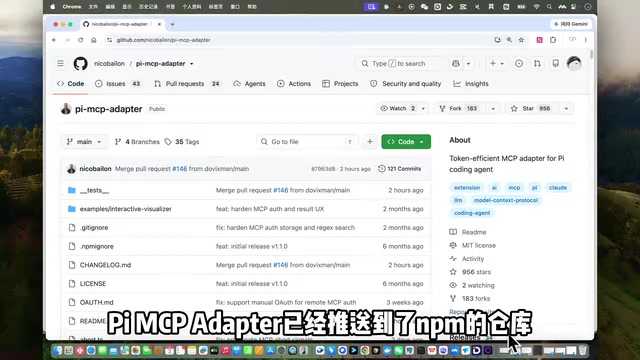Screen dimensions: 640x360
Task: View 35 Tags link
Action: (182, 142)
